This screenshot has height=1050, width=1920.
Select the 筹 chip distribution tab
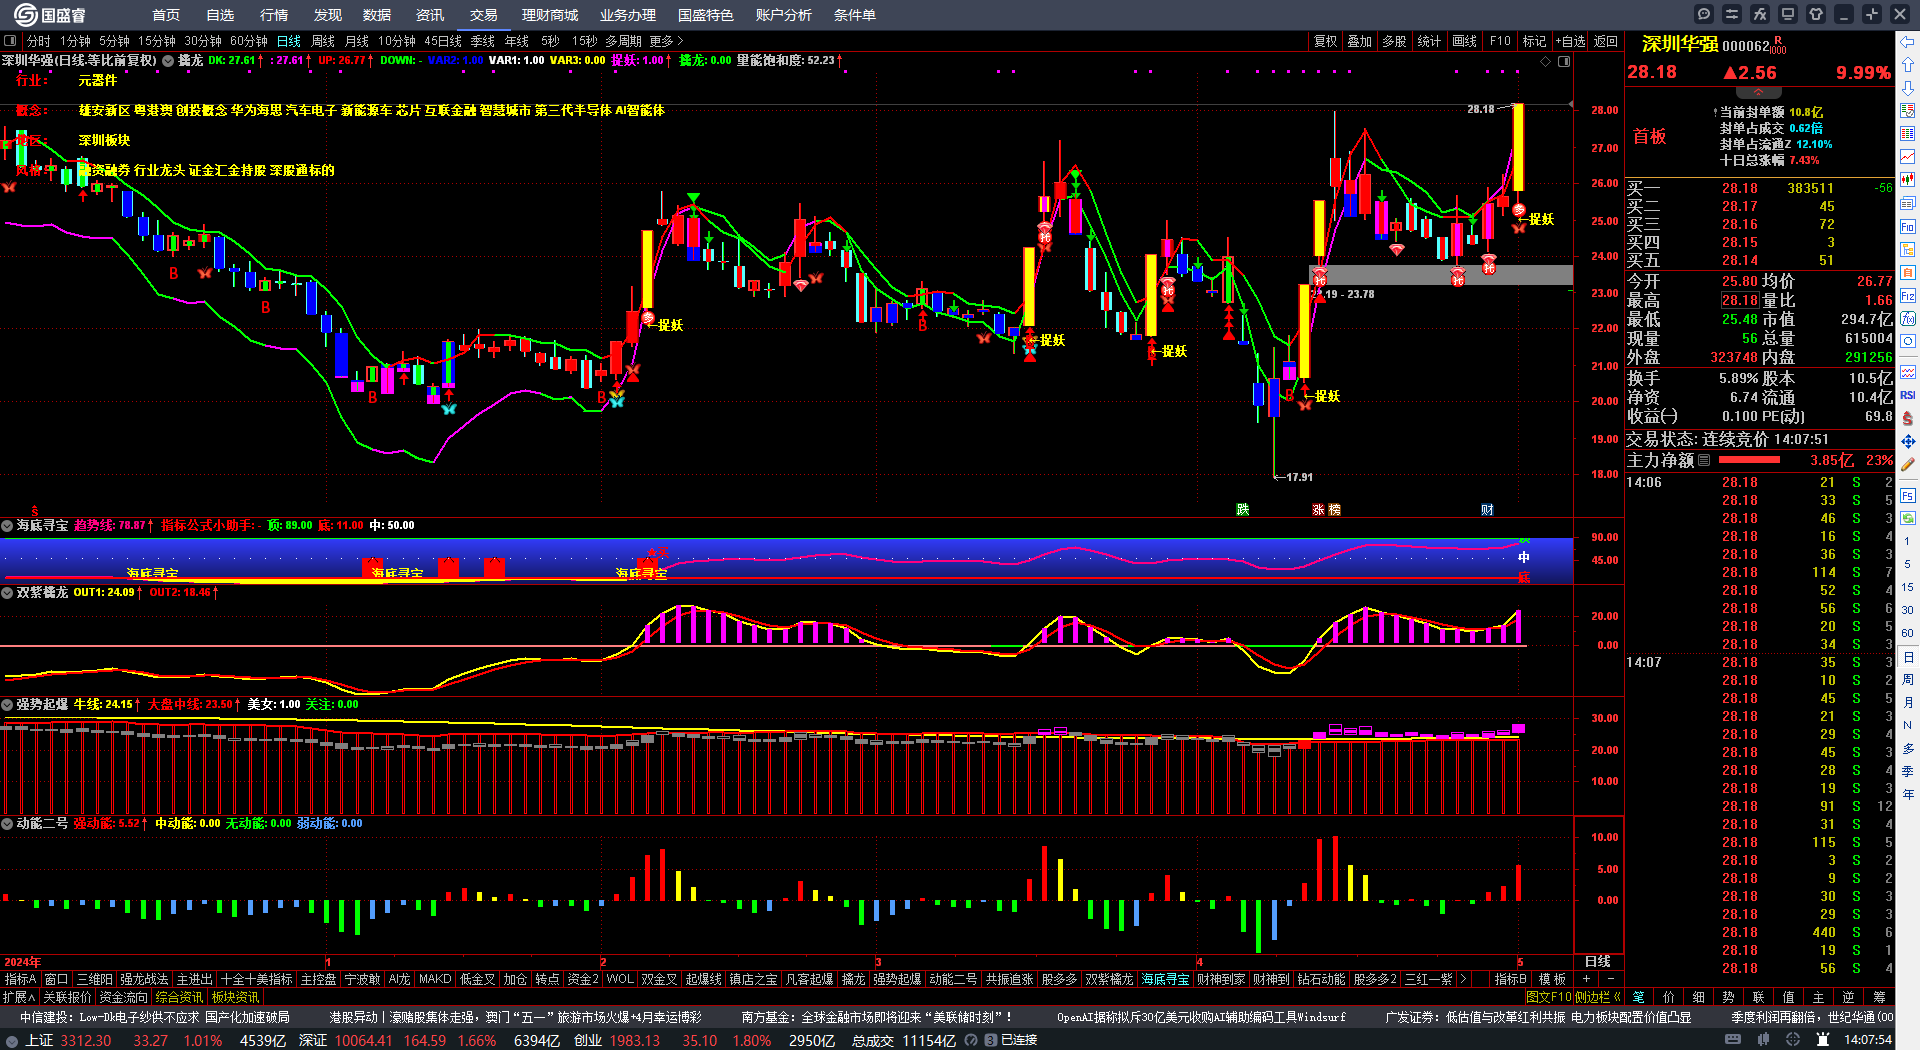1879,997
